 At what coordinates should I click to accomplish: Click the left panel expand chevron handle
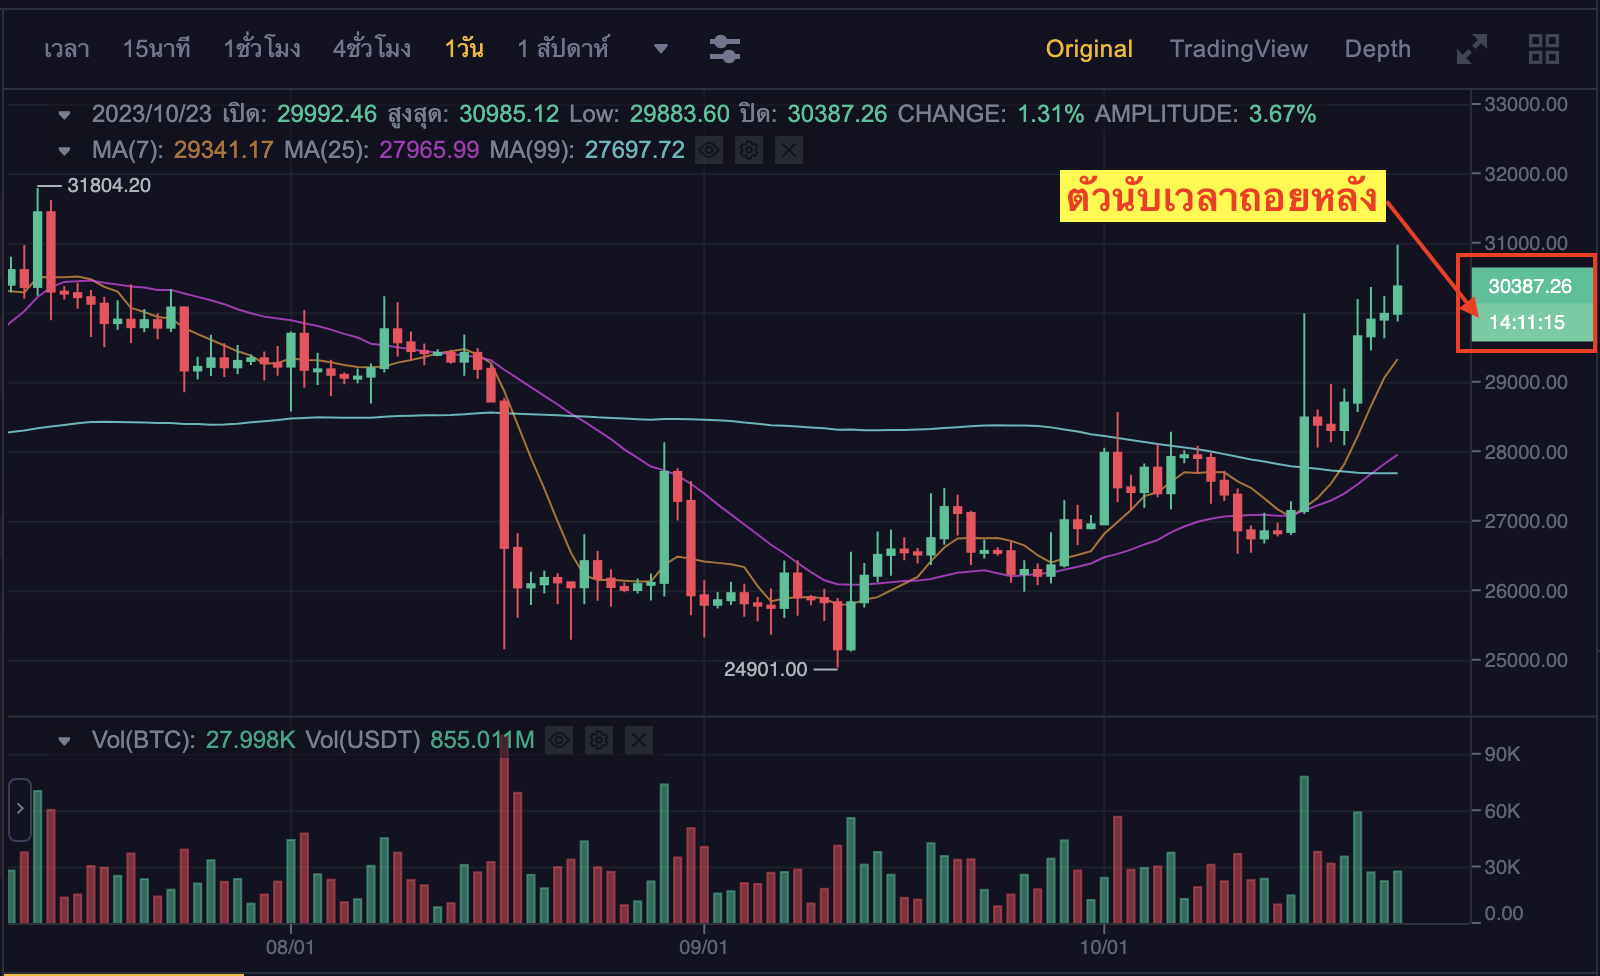point(20,809)
